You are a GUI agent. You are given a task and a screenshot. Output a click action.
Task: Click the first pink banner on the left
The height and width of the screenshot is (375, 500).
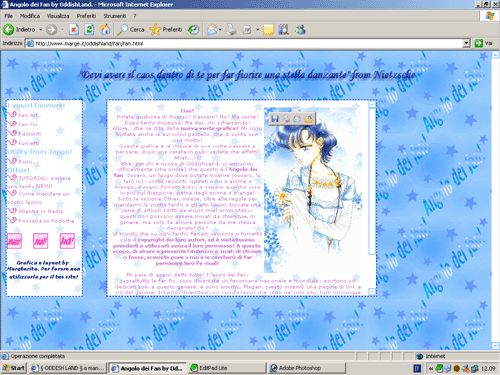click(x=14, y=241)
